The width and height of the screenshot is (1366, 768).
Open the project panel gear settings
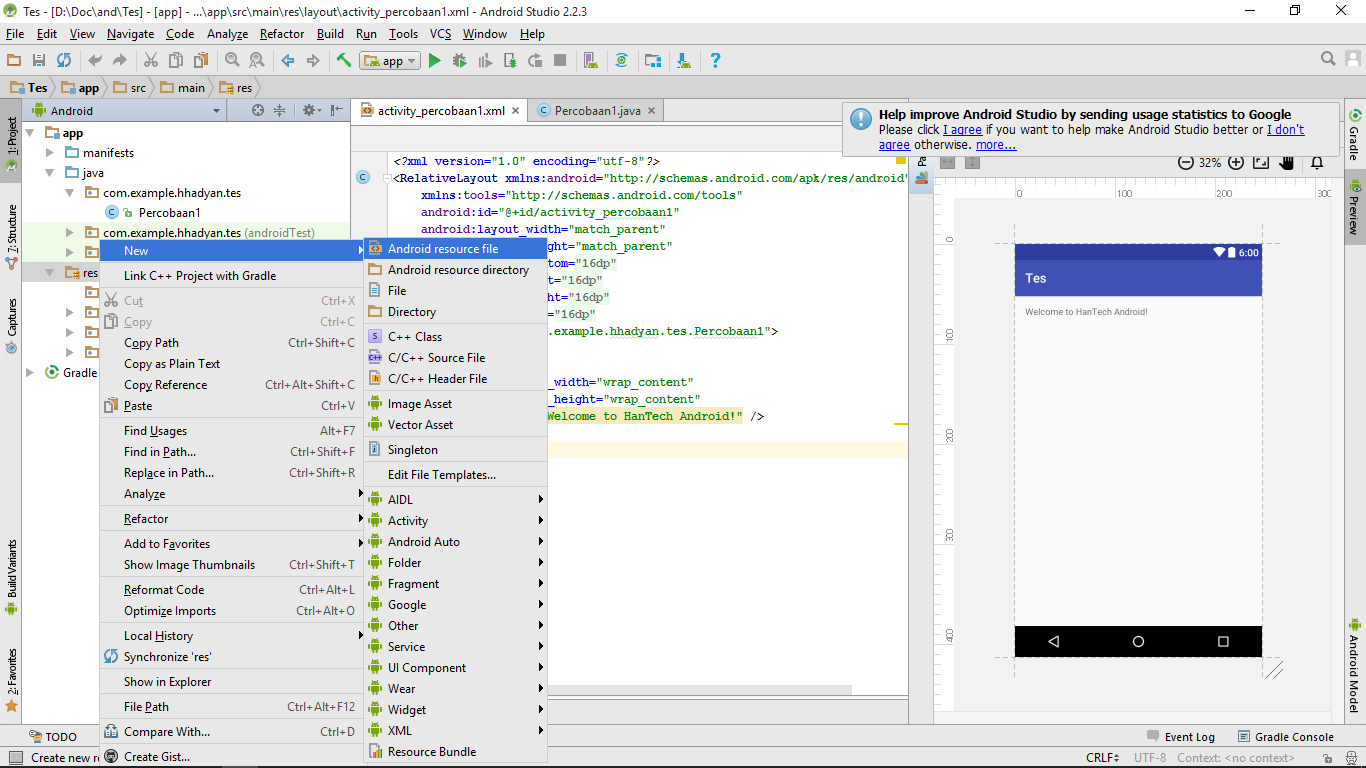coord(310,110)
